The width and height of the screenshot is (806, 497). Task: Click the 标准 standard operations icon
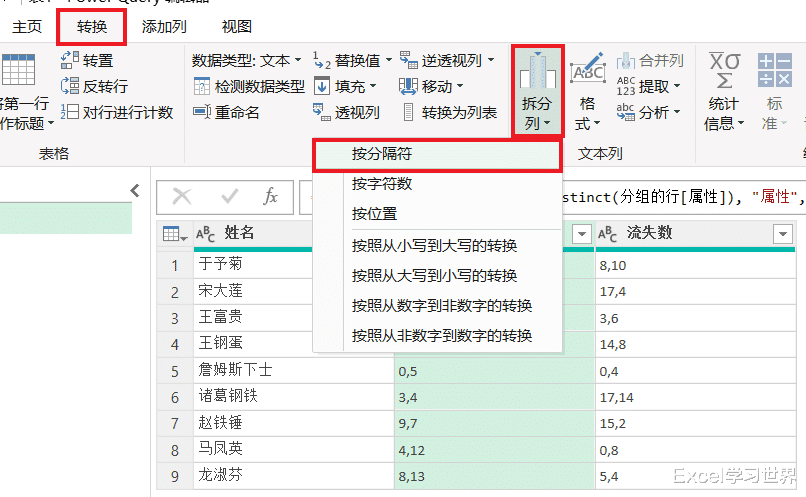[775, 69]
